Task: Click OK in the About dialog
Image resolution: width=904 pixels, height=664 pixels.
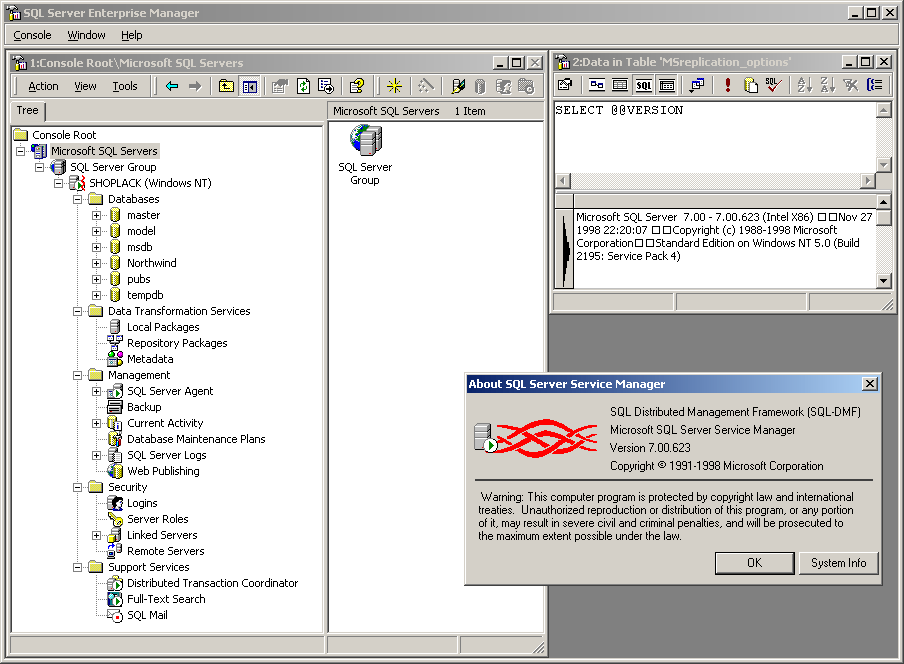Action: click(x=754, y=563)
